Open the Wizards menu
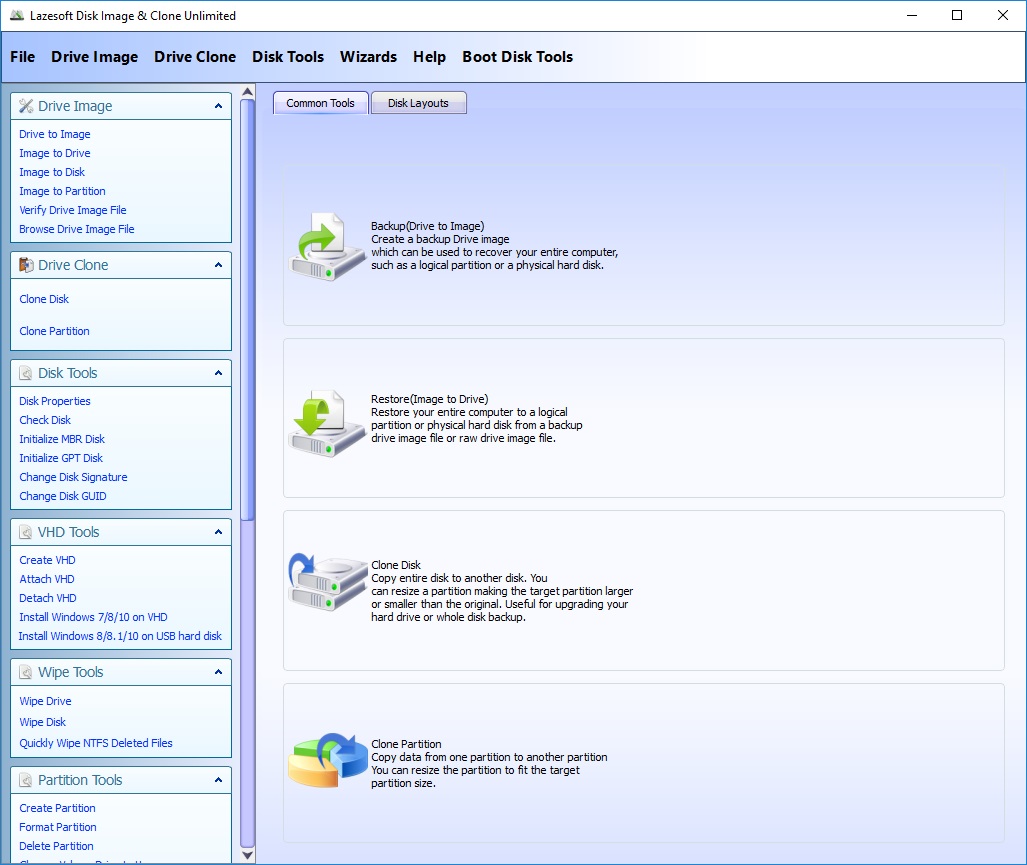 tap(368, 57)
